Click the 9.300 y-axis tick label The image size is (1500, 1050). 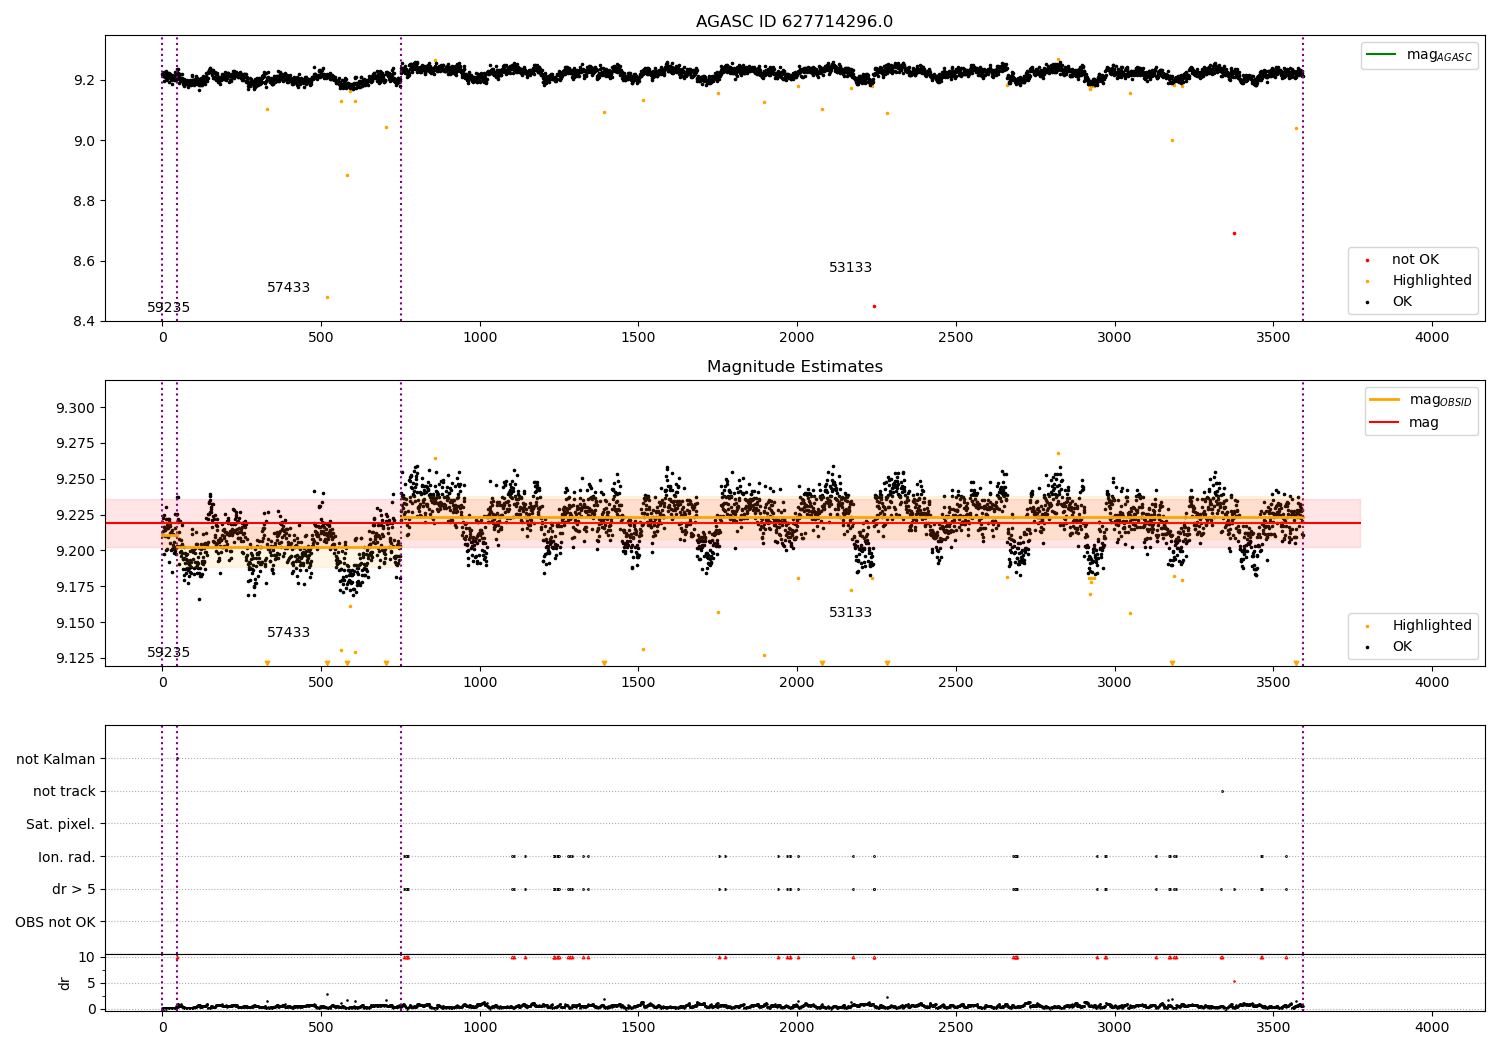(x=75, y=408)
